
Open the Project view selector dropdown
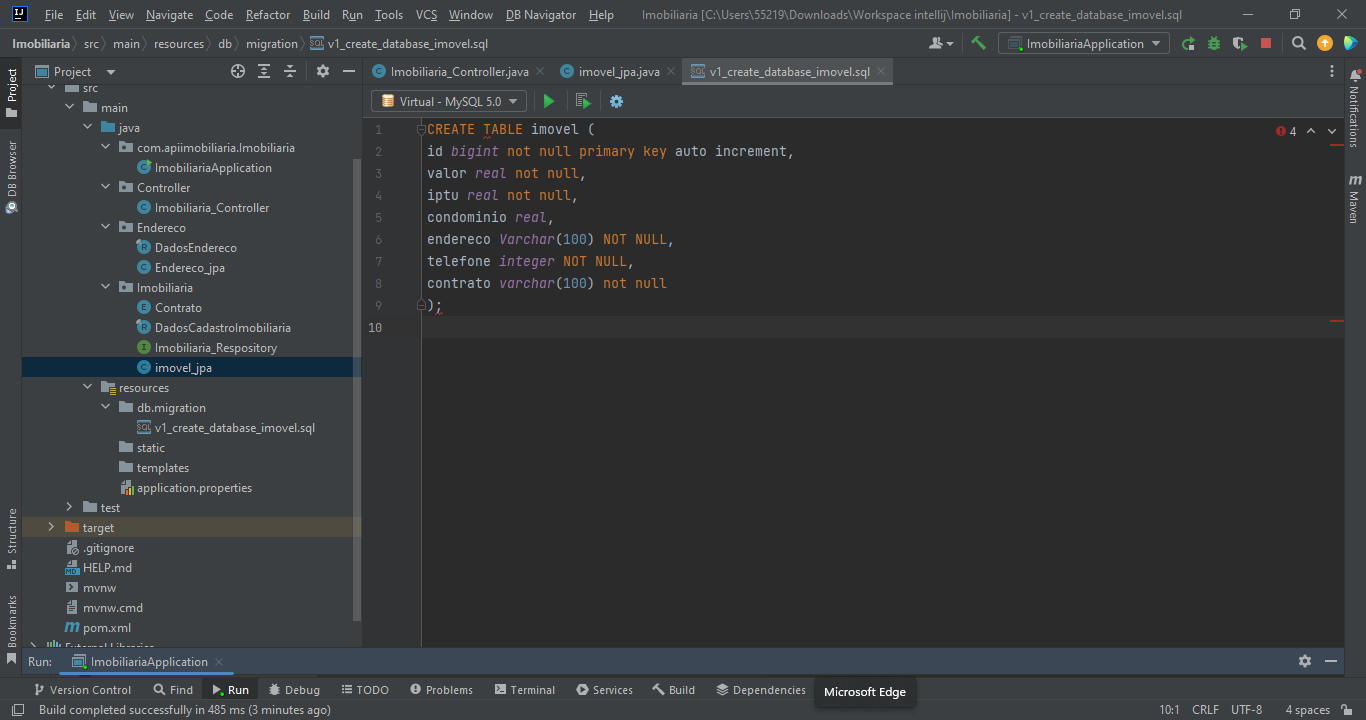pos(76,71)
